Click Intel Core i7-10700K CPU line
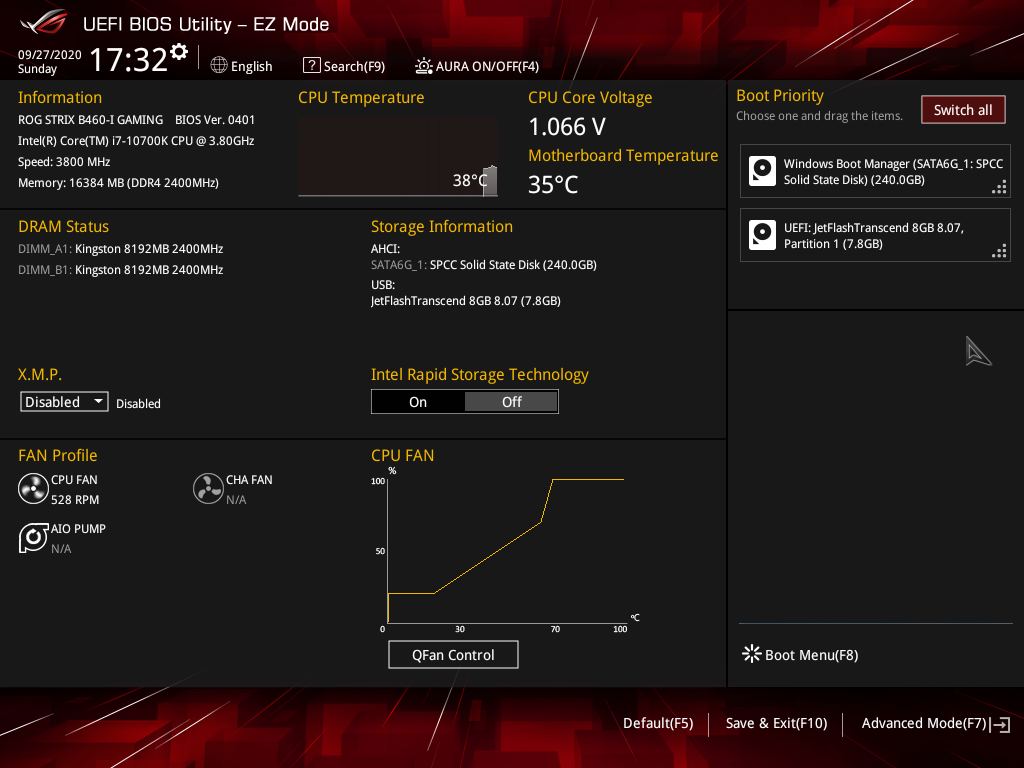 (x=136, y=141)
